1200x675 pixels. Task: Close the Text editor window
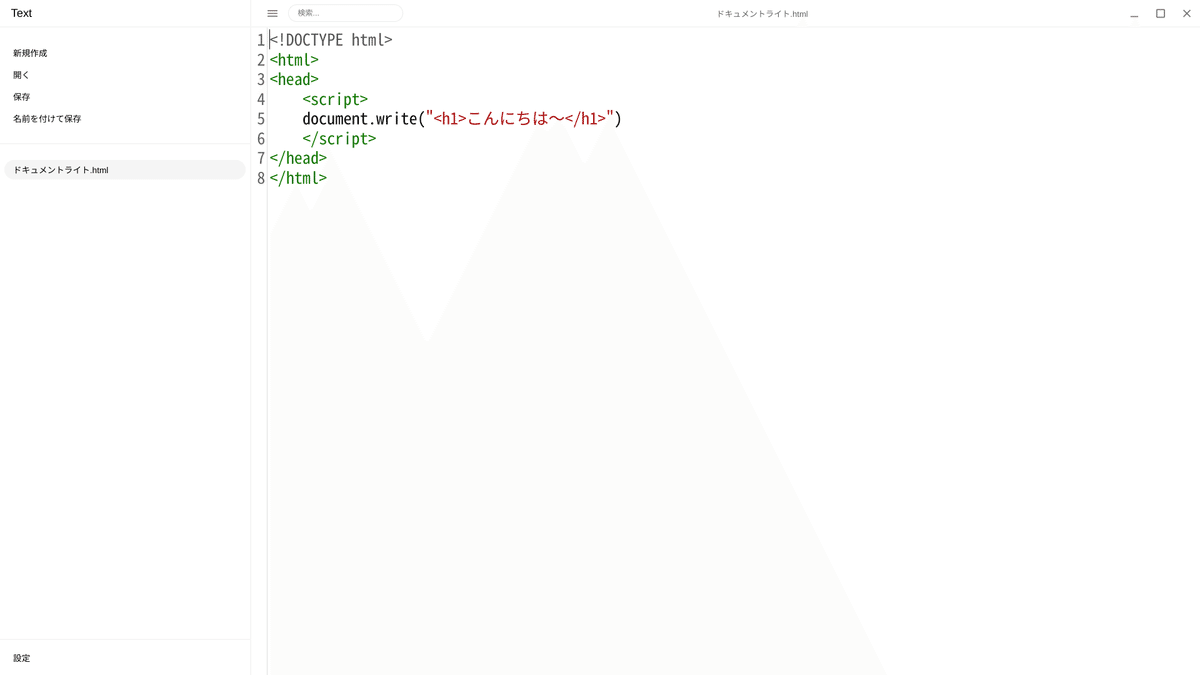[x=1187, y=14]
